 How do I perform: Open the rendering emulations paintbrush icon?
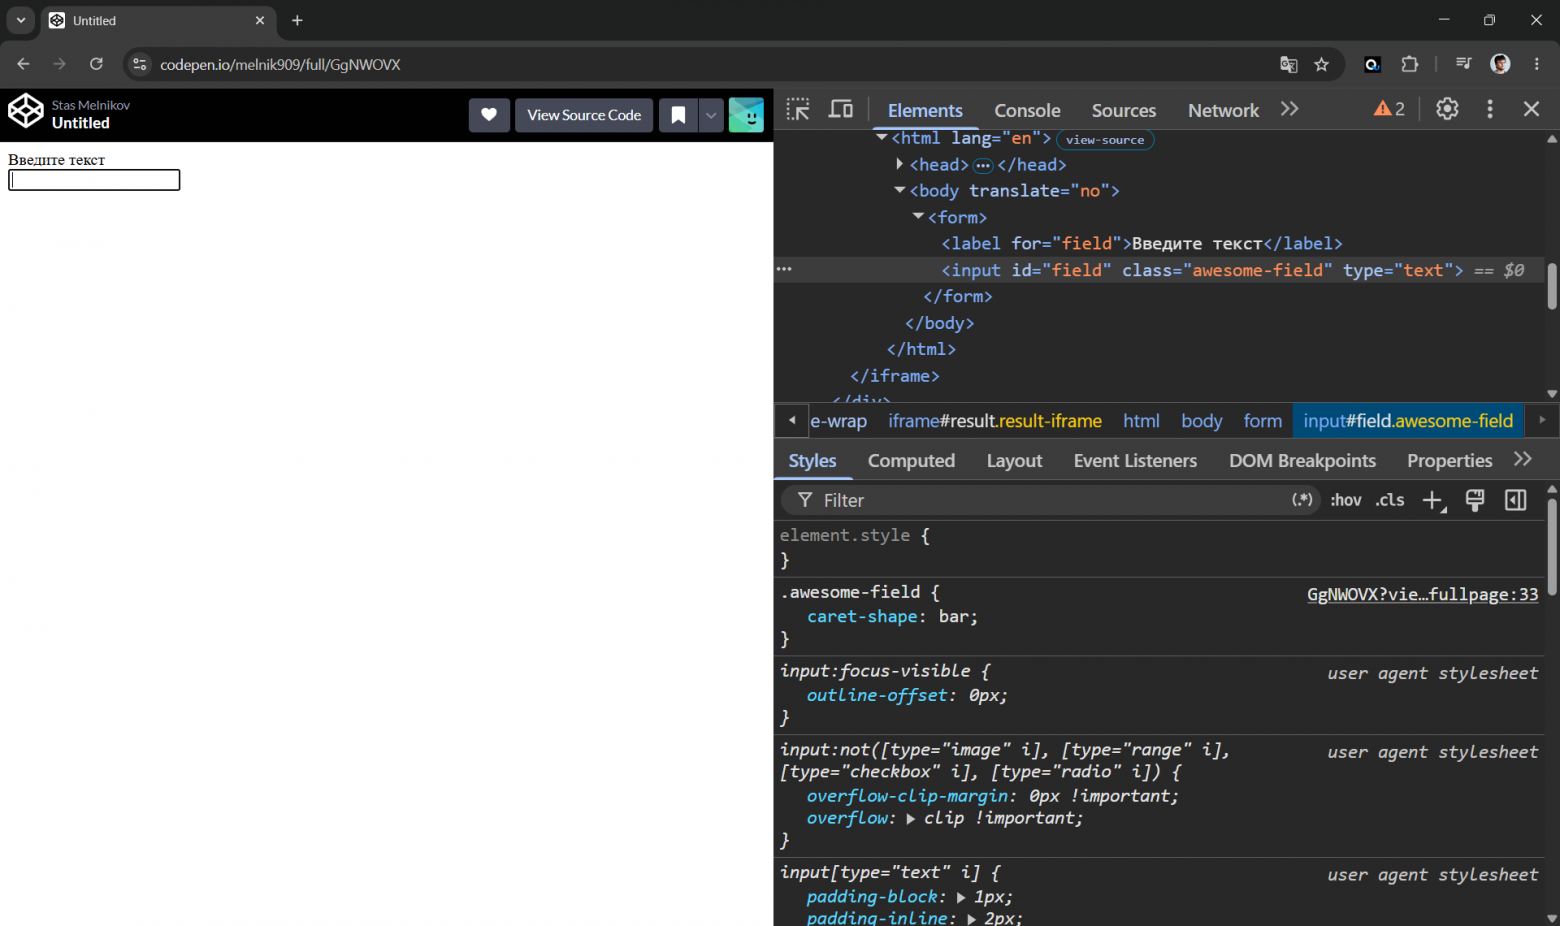point(1475,500)
